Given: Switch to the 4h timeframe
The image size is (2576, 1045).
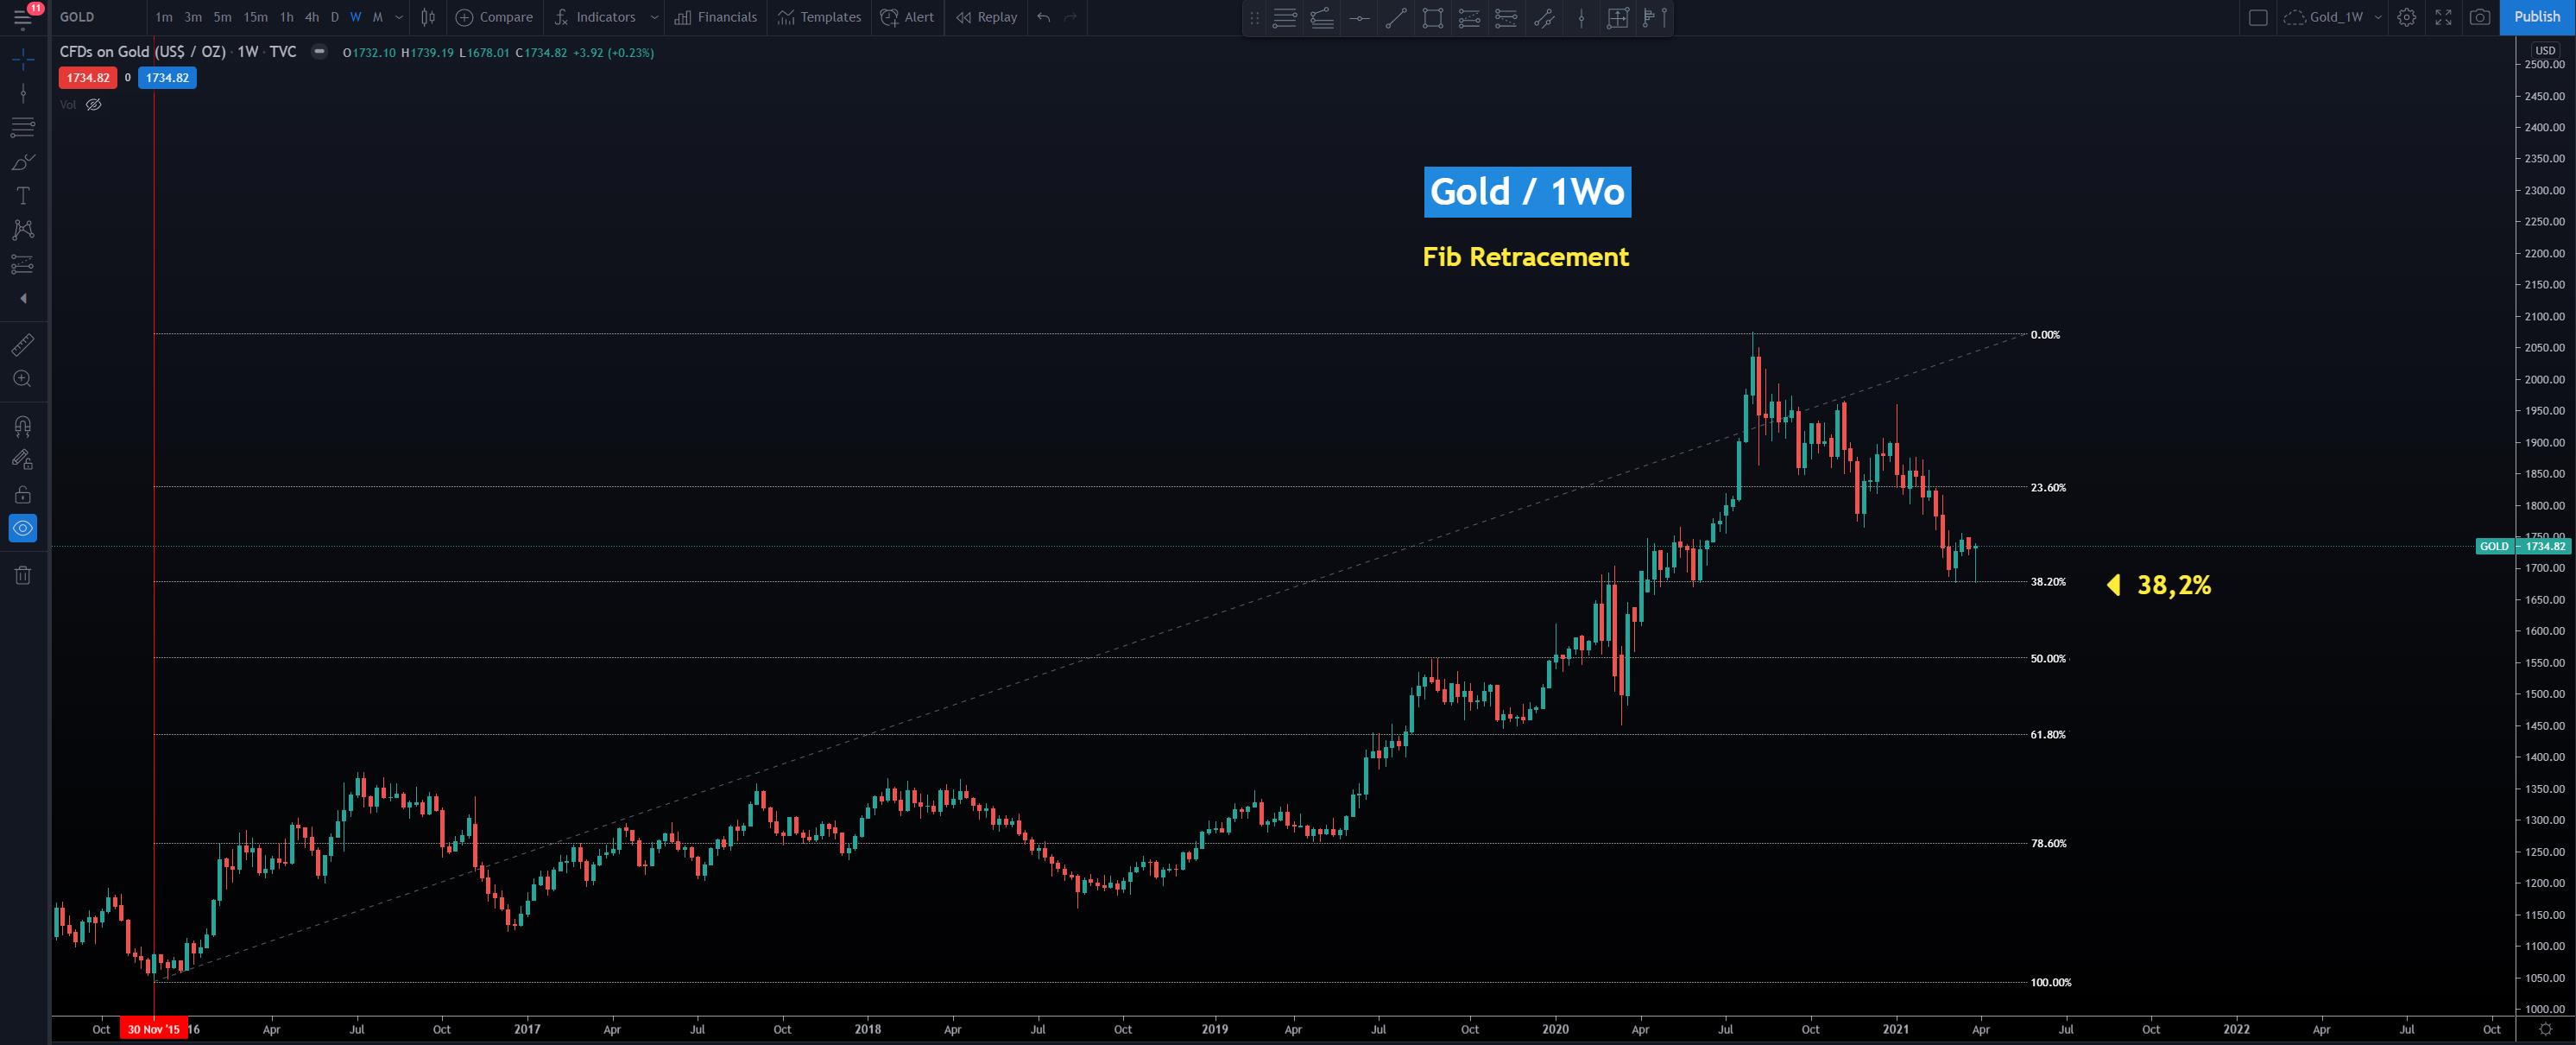Looking at the screenshot, I should [x=312, y=17].
